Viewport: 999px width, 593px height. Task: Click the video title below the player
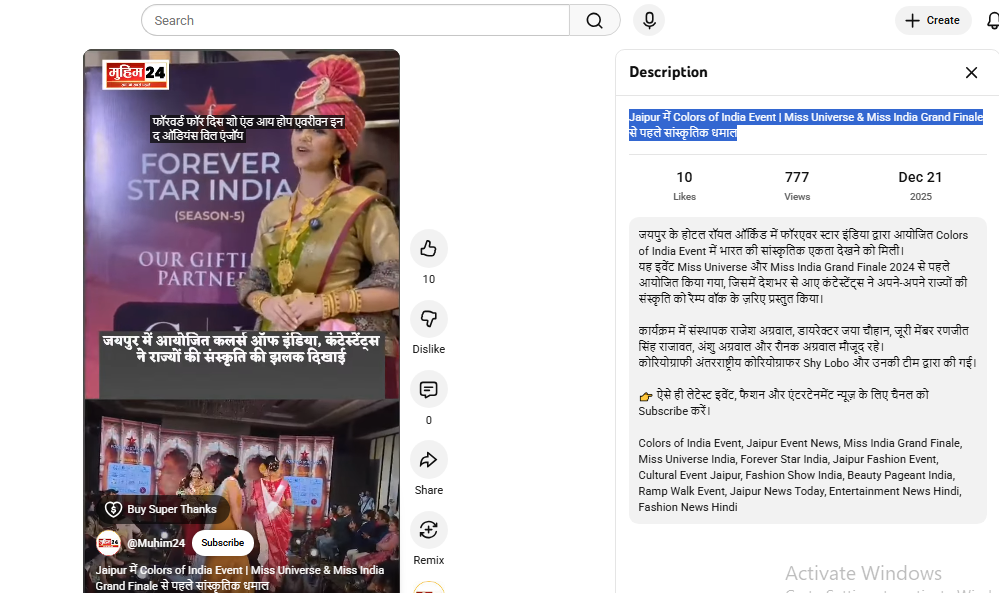(x=240, y=577)
